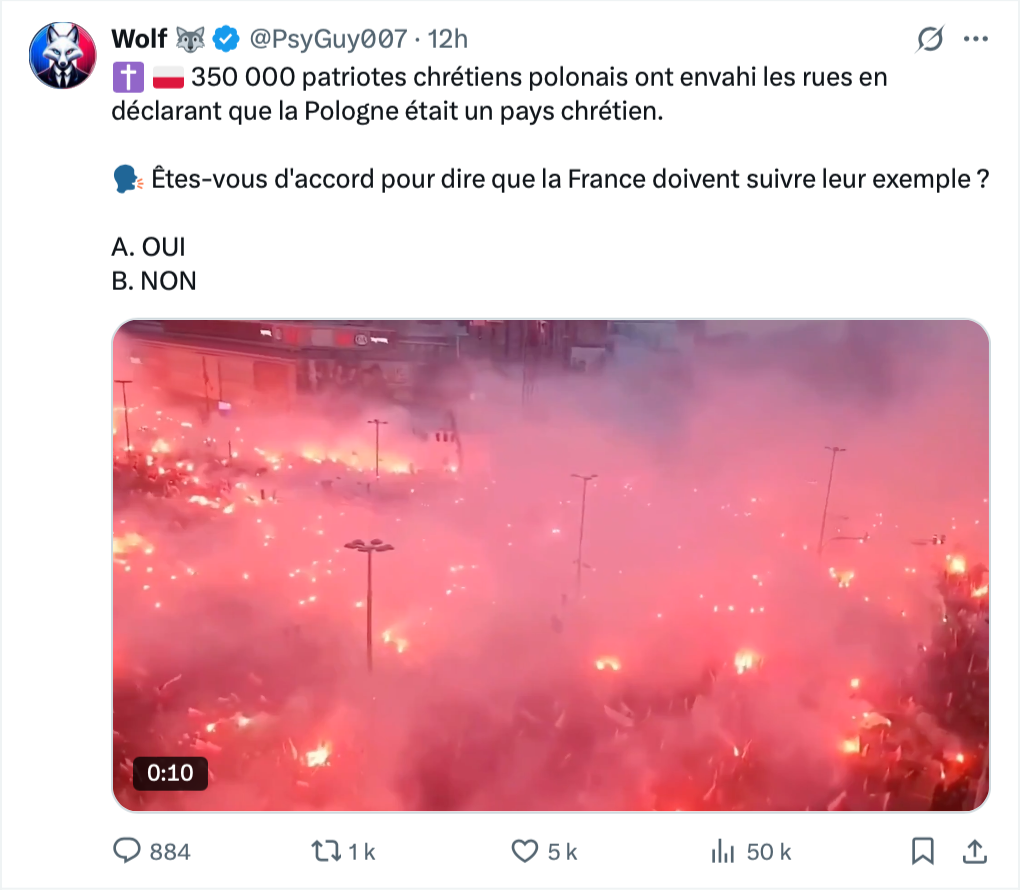Bookmark this post

(922, 851)
